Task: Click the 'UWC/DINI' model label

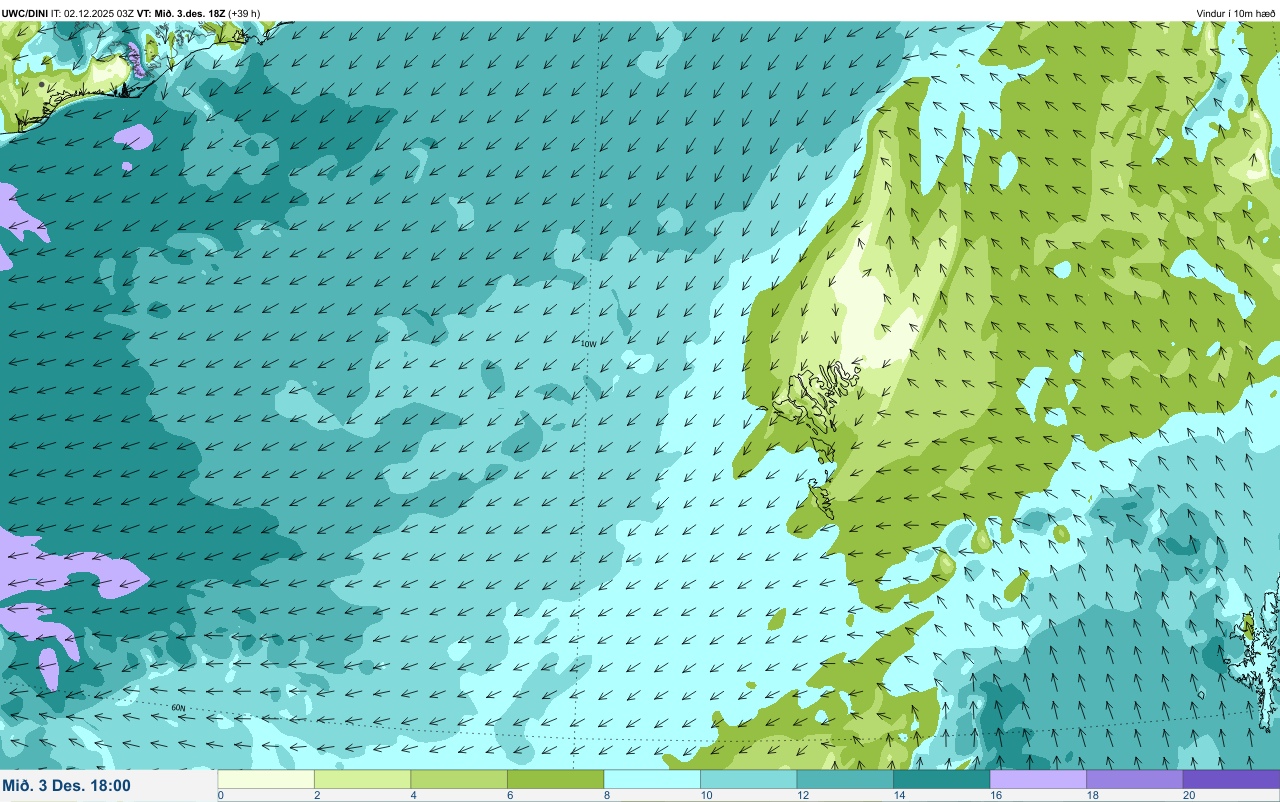Action: click(x=25, y=14)
